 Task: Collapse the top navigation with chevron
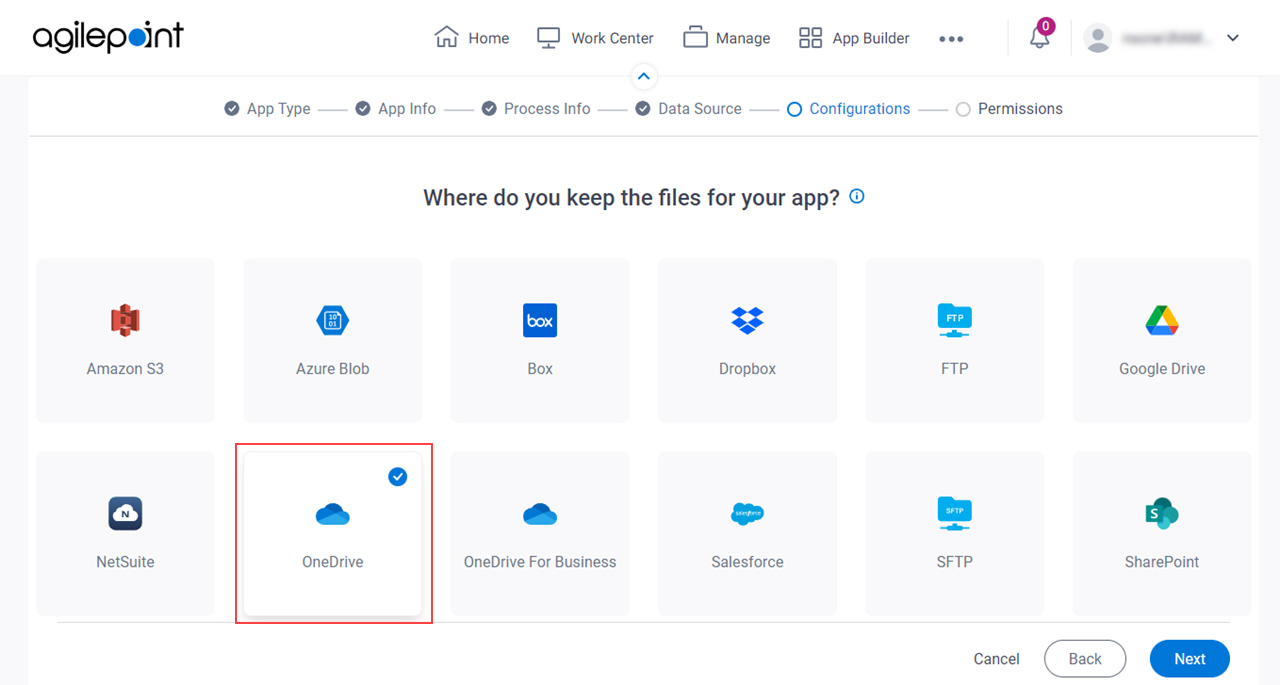[x=644, y=76]
